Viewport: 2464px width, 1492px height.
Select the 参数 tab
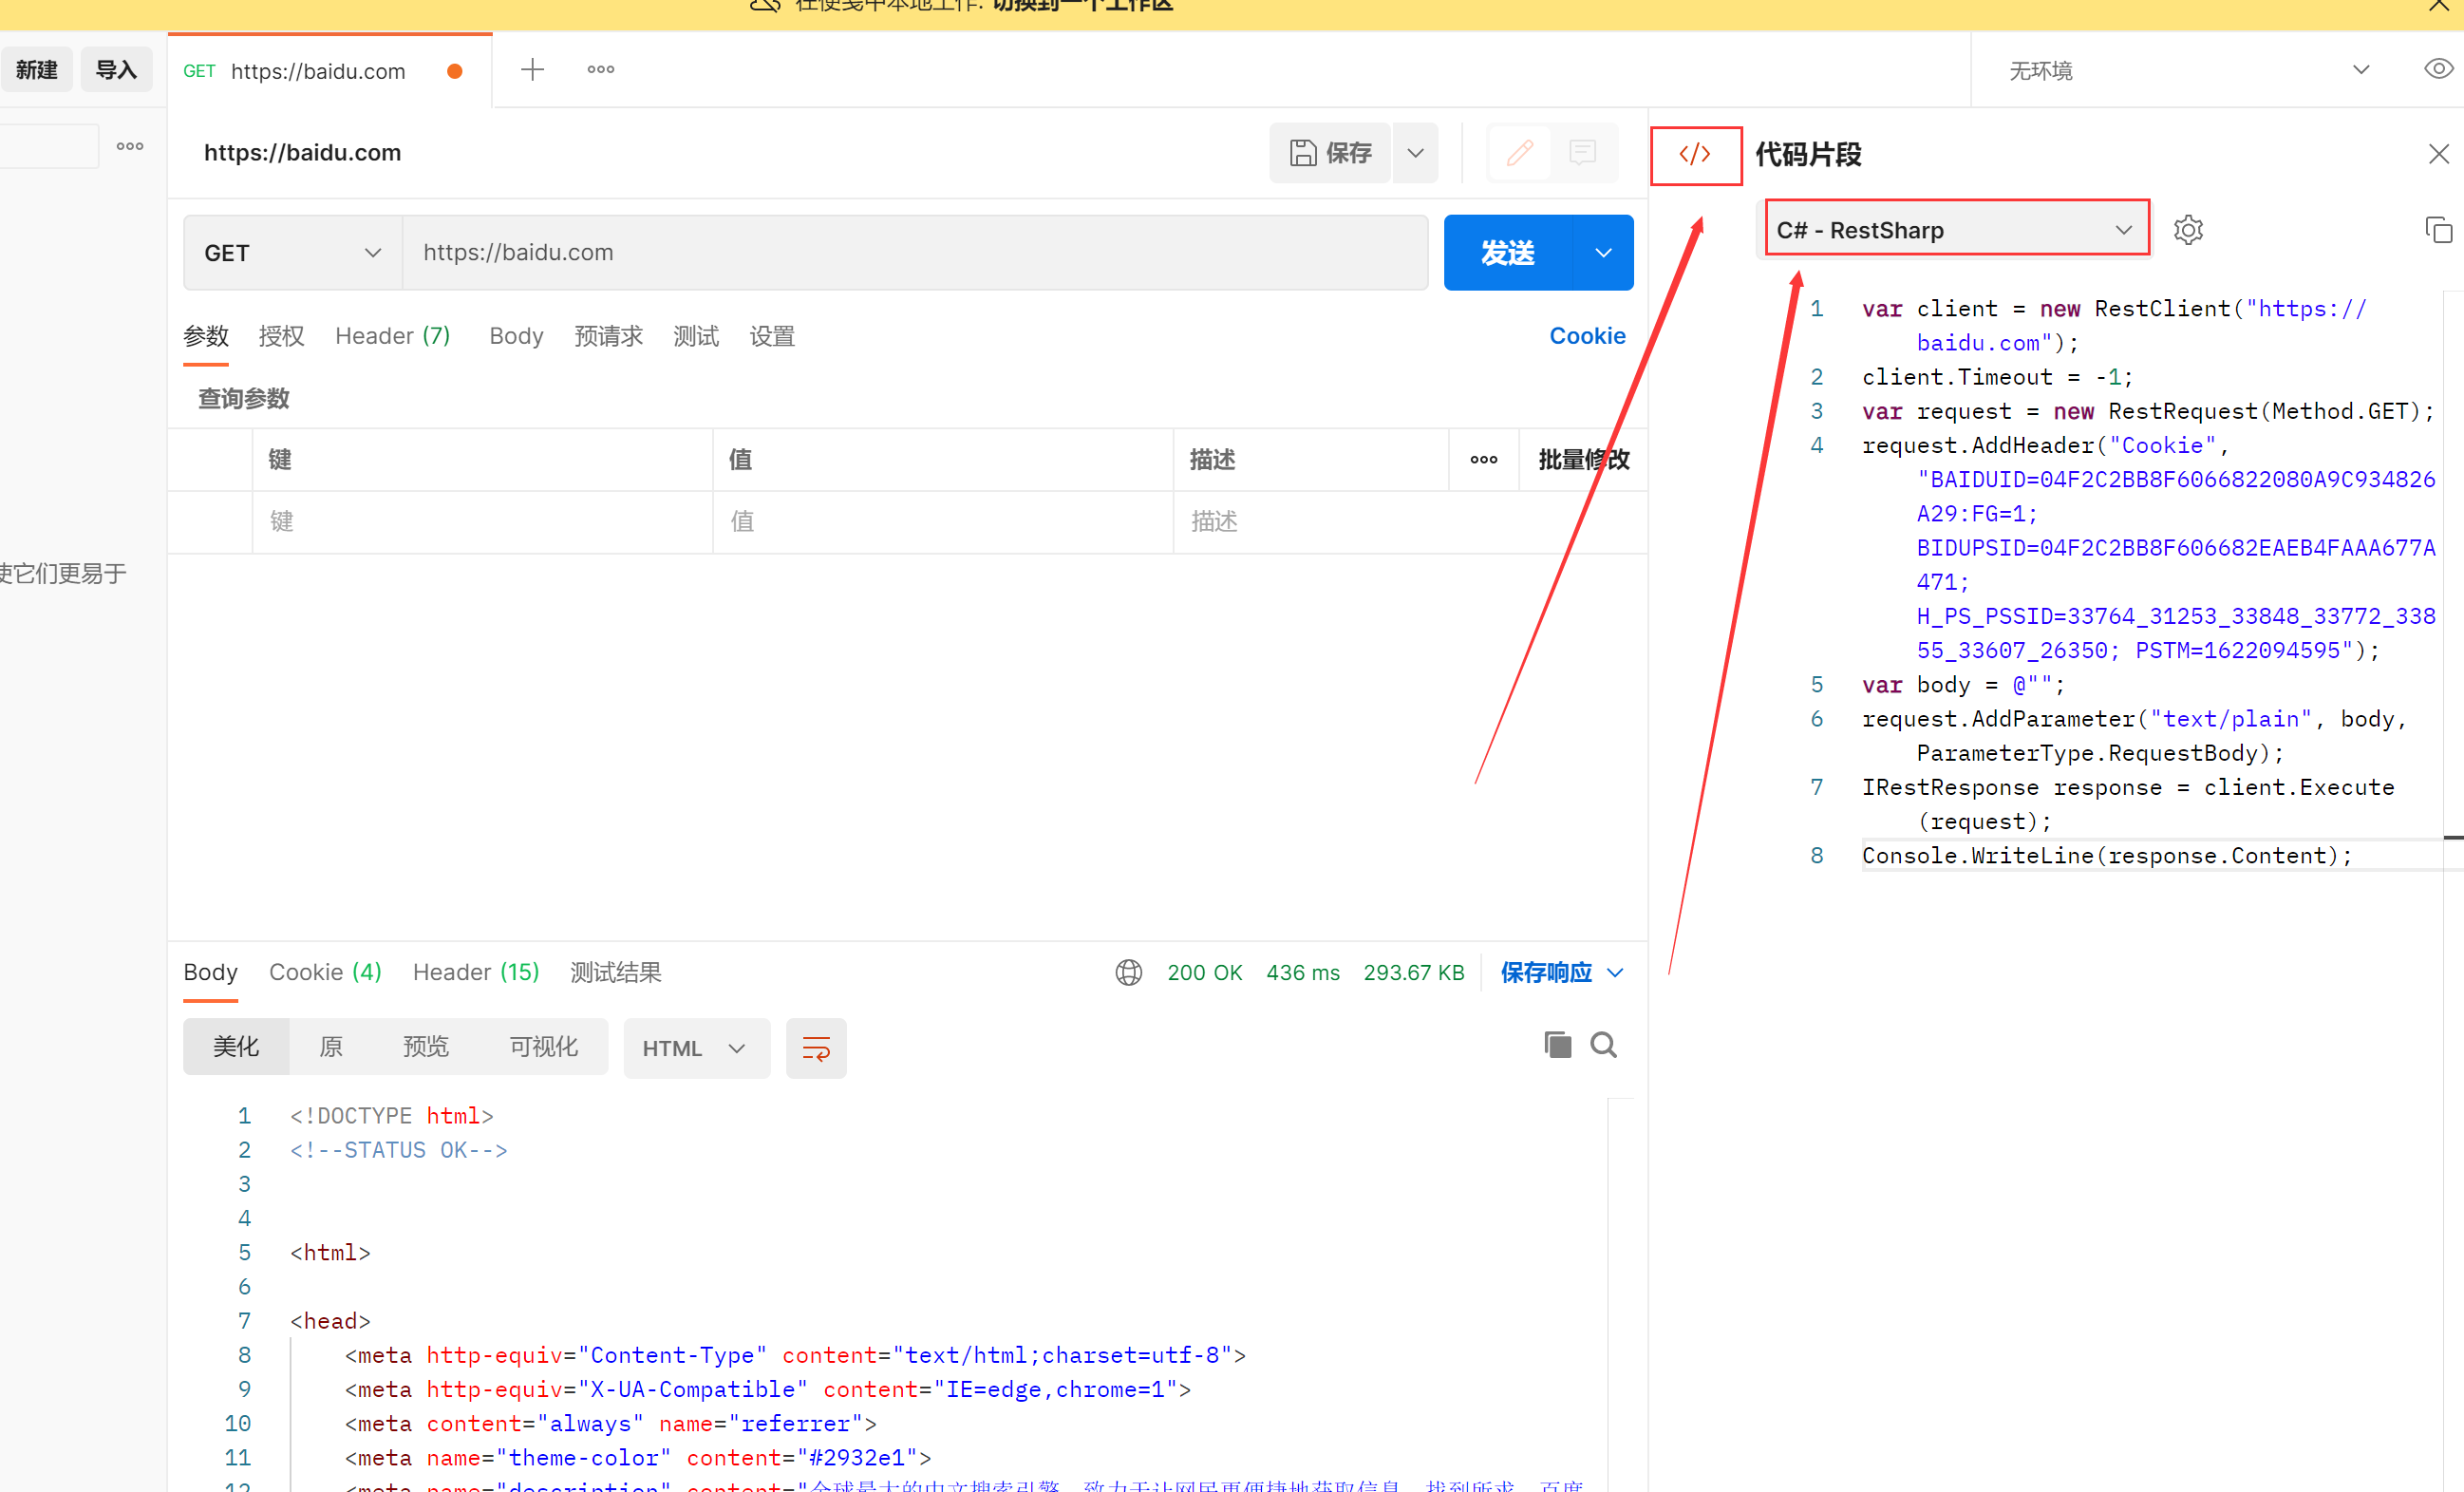(206, 336)
